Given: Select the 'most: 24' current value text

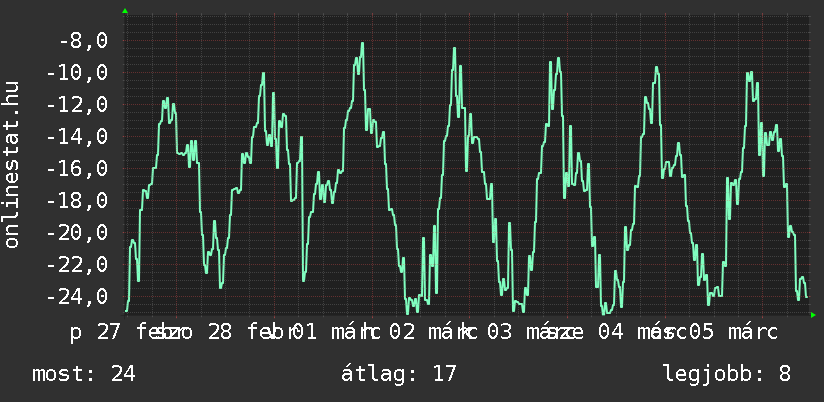Looking at the screenshot, I should click(84, 375).
